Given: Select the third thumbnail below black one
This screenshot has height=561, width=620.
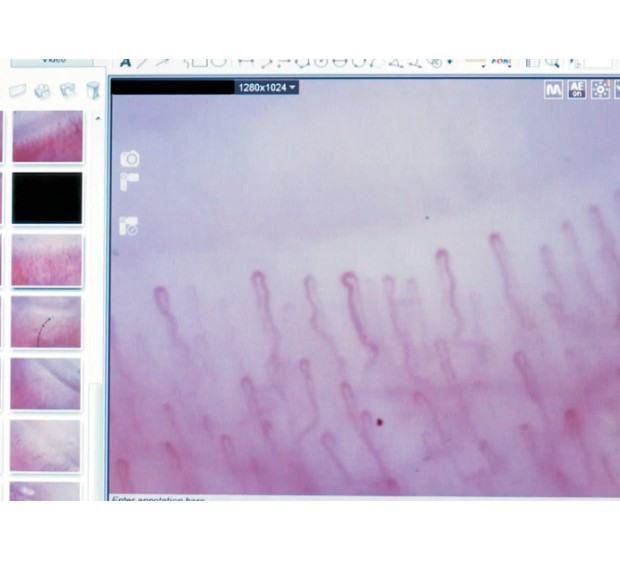Looking at the screenshot, I should 47,260.
